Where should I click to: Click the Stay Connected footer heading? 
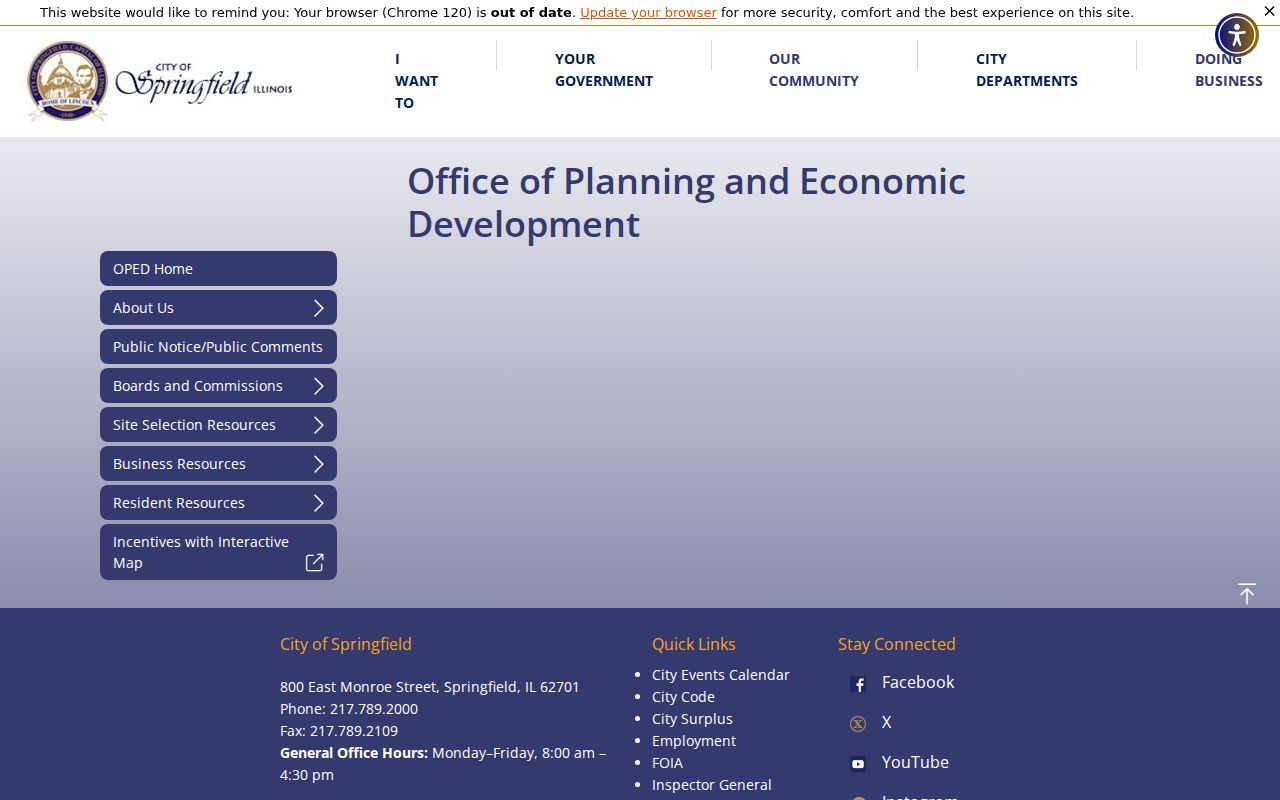coord(897,644)
